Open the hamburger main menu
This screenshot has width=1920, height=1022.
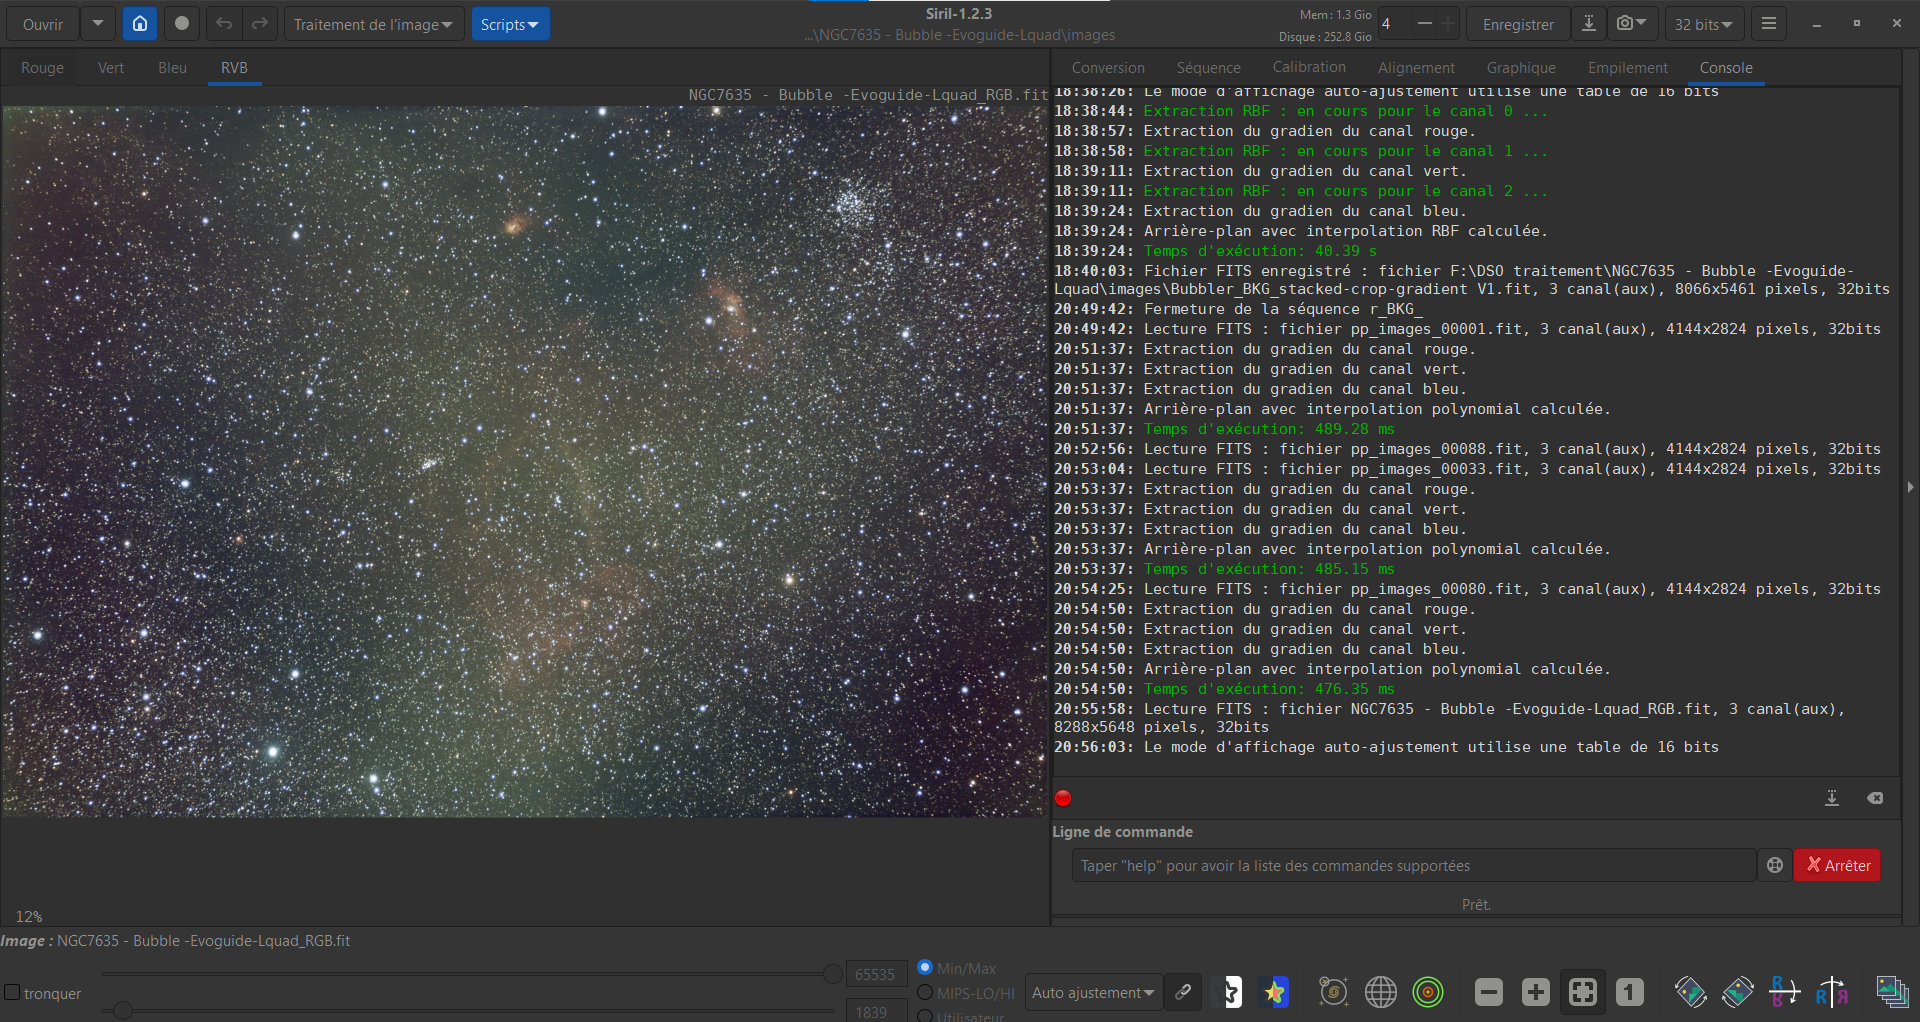1768,24
